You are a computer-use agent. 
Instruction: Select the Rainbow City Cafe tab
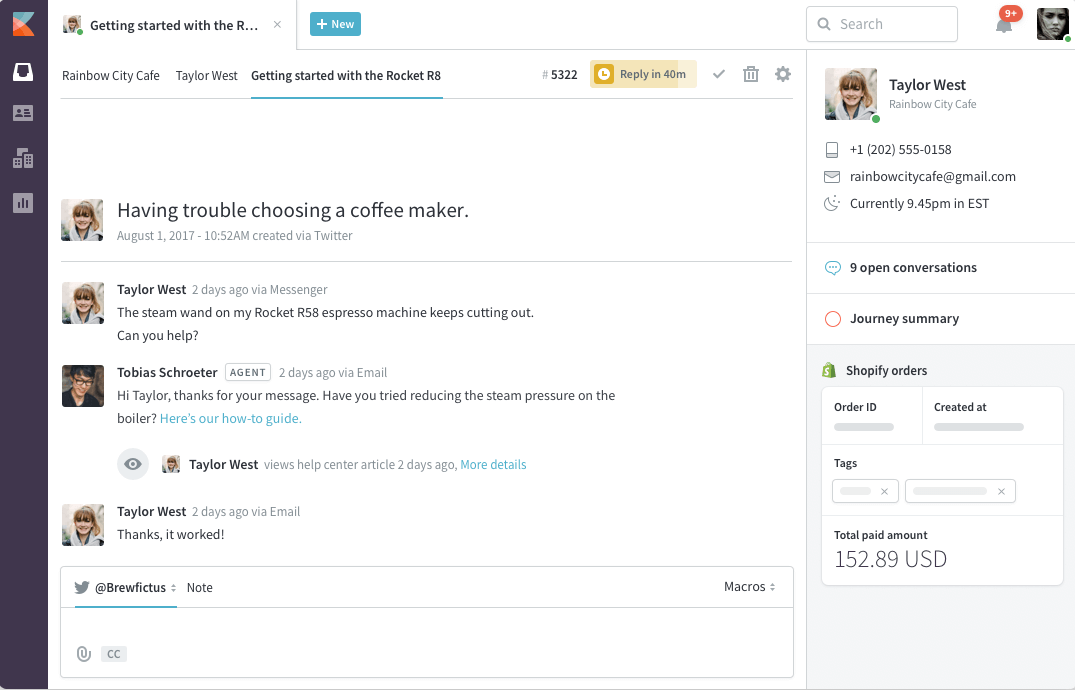(x=111, y=76)
